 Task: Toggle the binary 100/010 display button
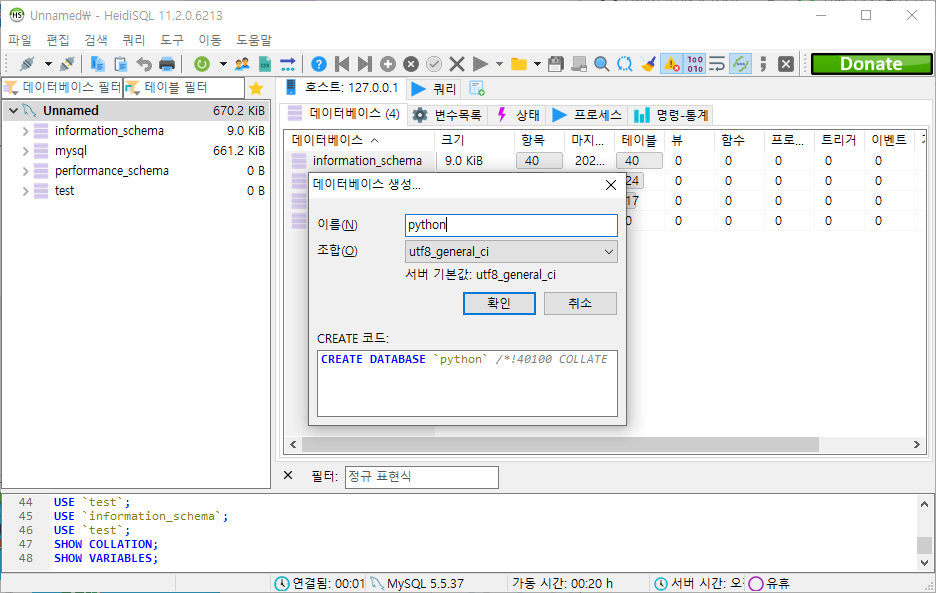pyautogui.click(x=695, y=64)
